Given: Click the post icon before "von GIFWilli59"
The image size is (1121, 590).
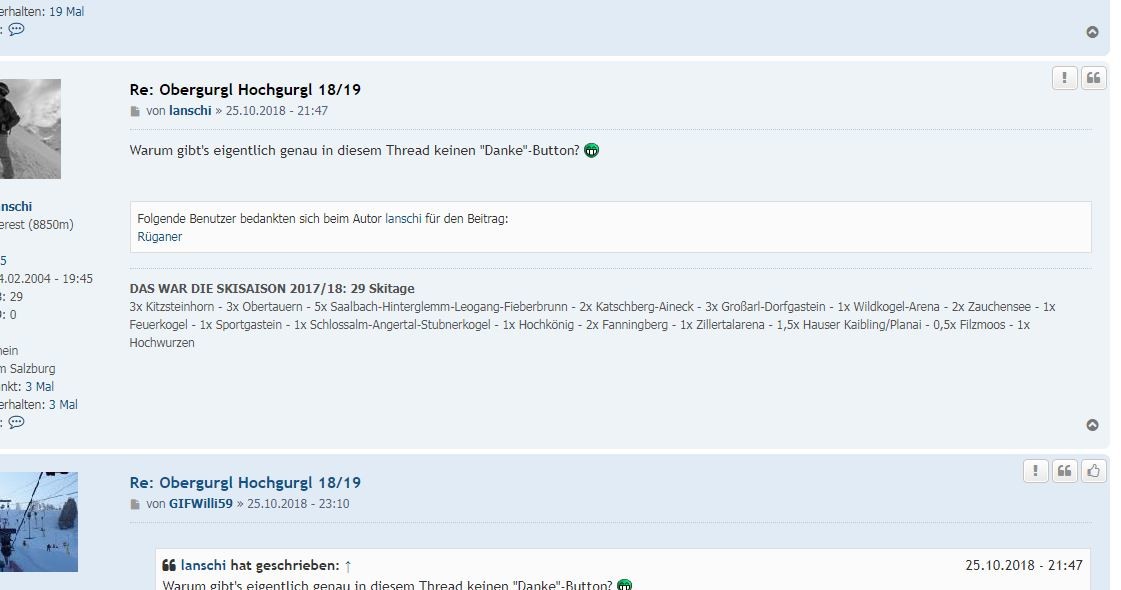Looking at the screenshot, I should (x=135, y=505).
